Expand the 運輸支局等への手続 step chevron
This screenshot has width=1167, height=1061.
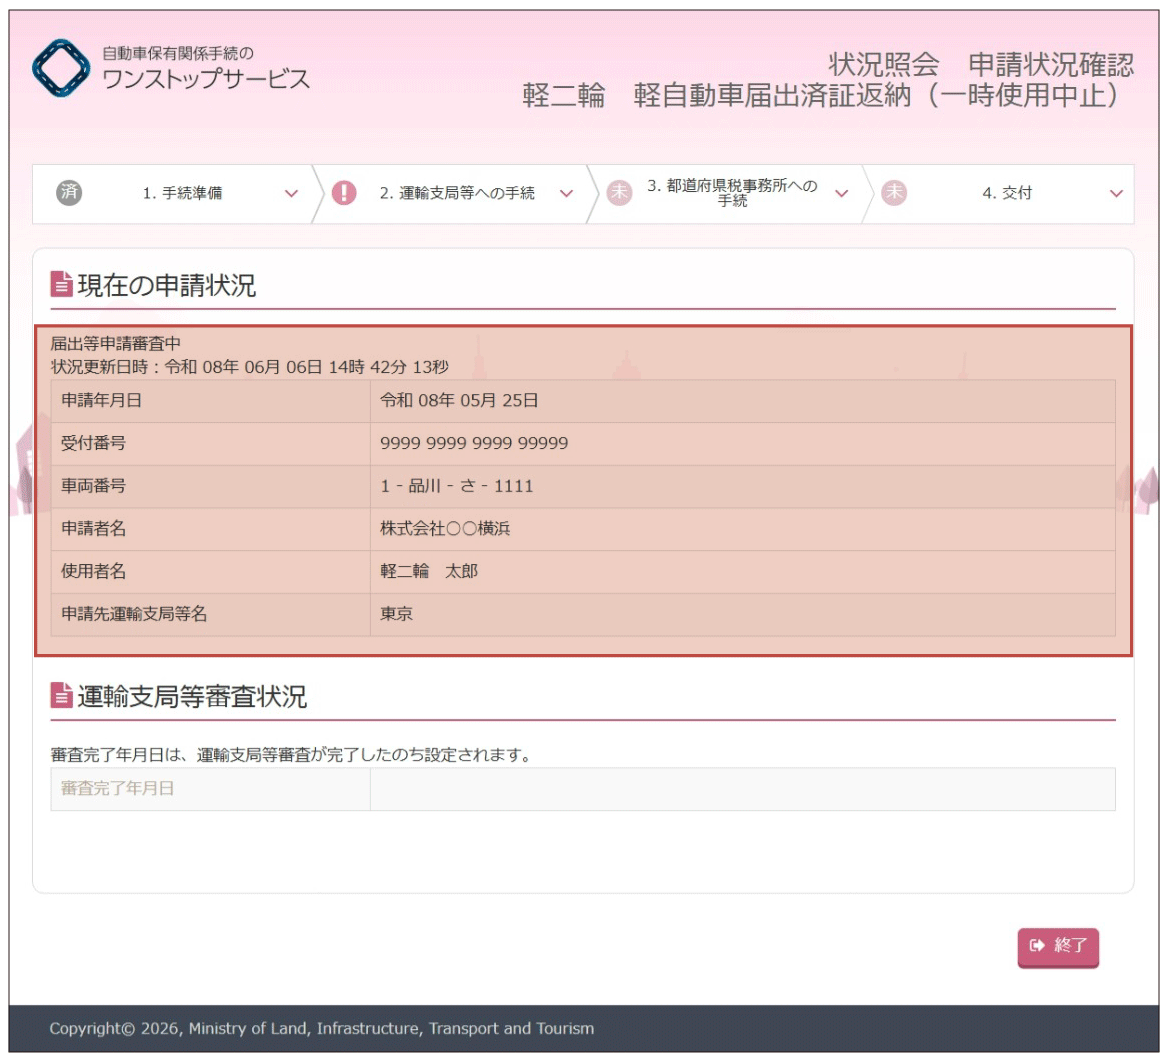(x=566, y=194)
